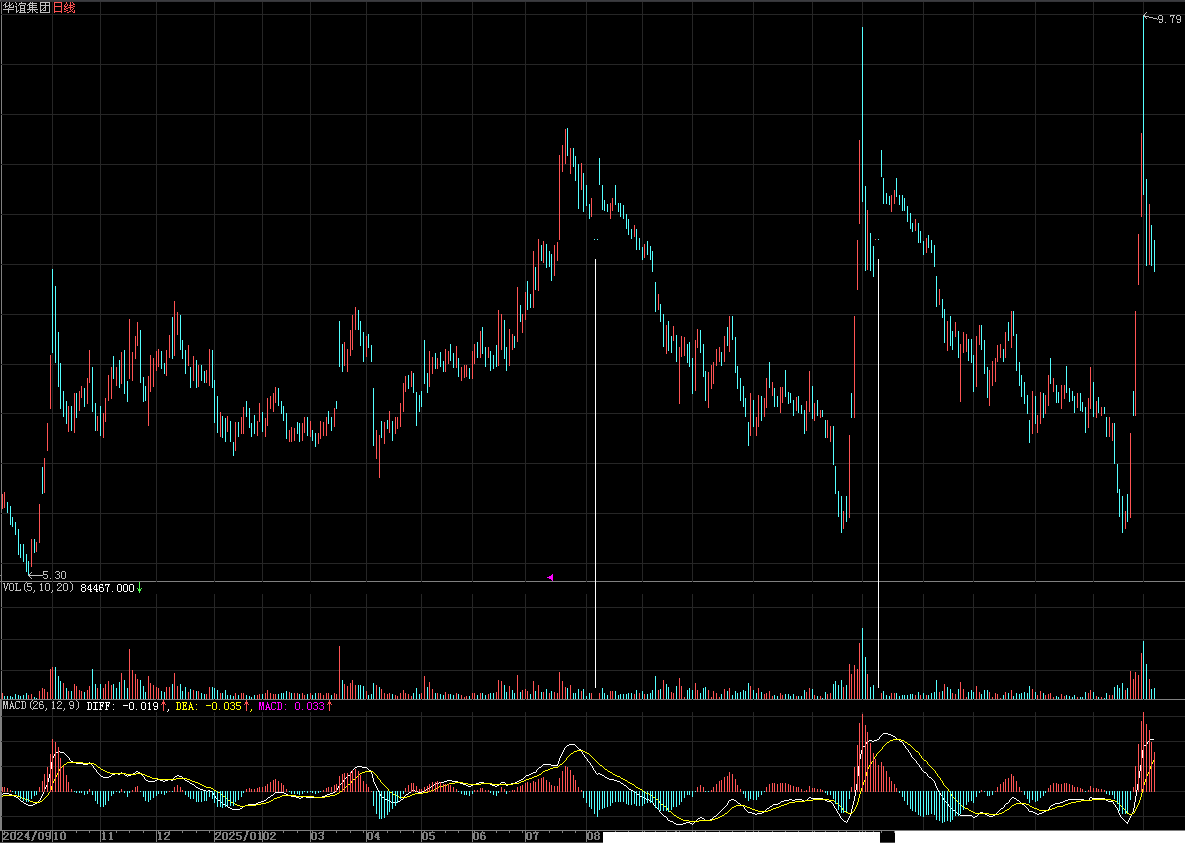The image size is (1185, 843).
Task: Click the 12 month label on axis
Action: [163, 836]
